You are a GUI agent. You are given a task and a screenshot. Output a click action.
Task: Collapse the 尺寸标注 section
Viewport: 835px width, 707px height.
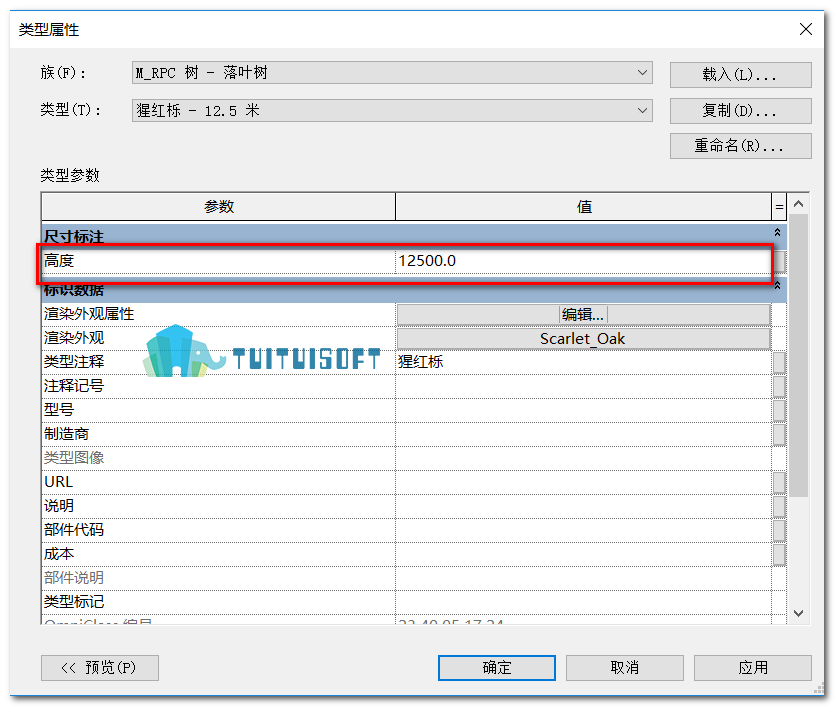coord(777,233)
